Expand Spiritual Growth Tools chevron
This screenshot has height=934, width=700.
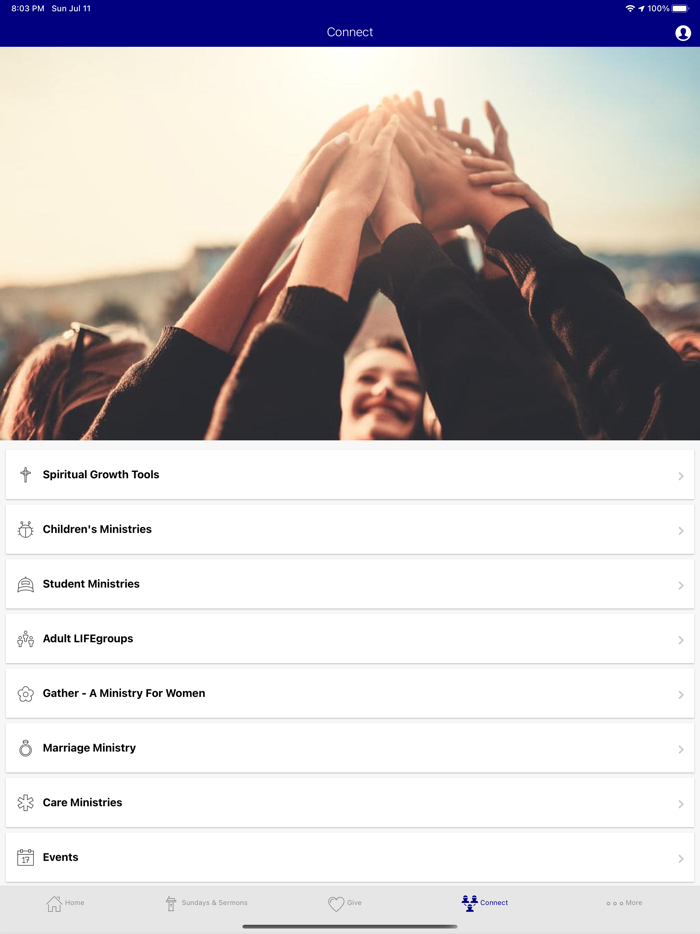(x=680, y=476)
